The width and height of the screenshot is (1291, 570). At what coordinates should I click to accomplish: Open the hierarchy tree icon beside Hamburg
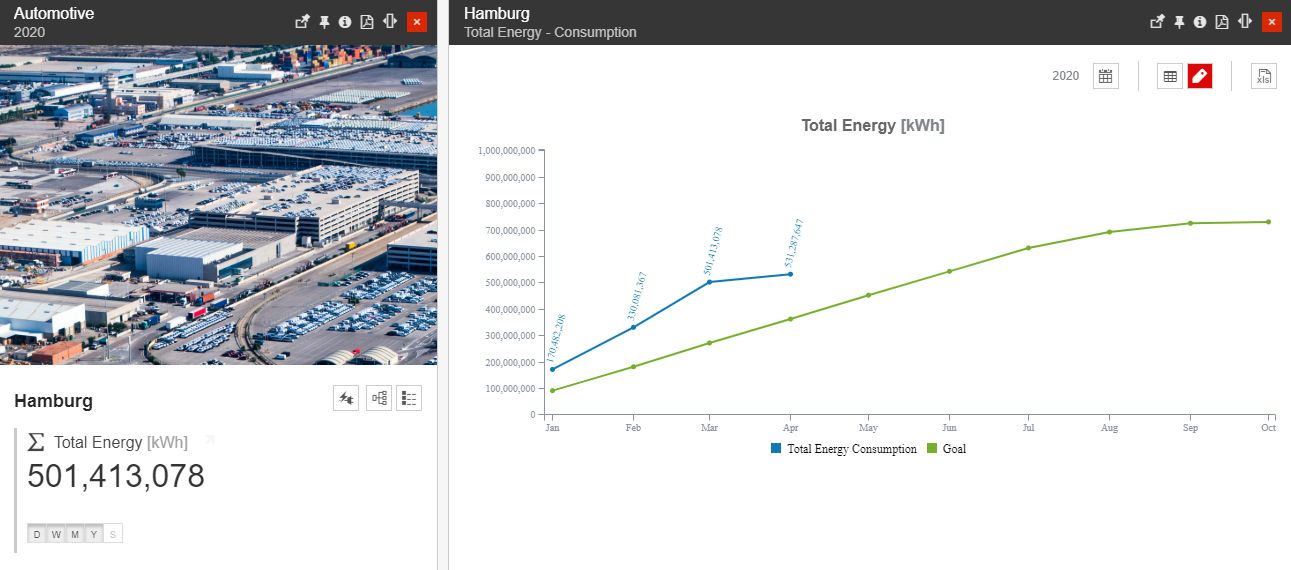coord(379,398)
